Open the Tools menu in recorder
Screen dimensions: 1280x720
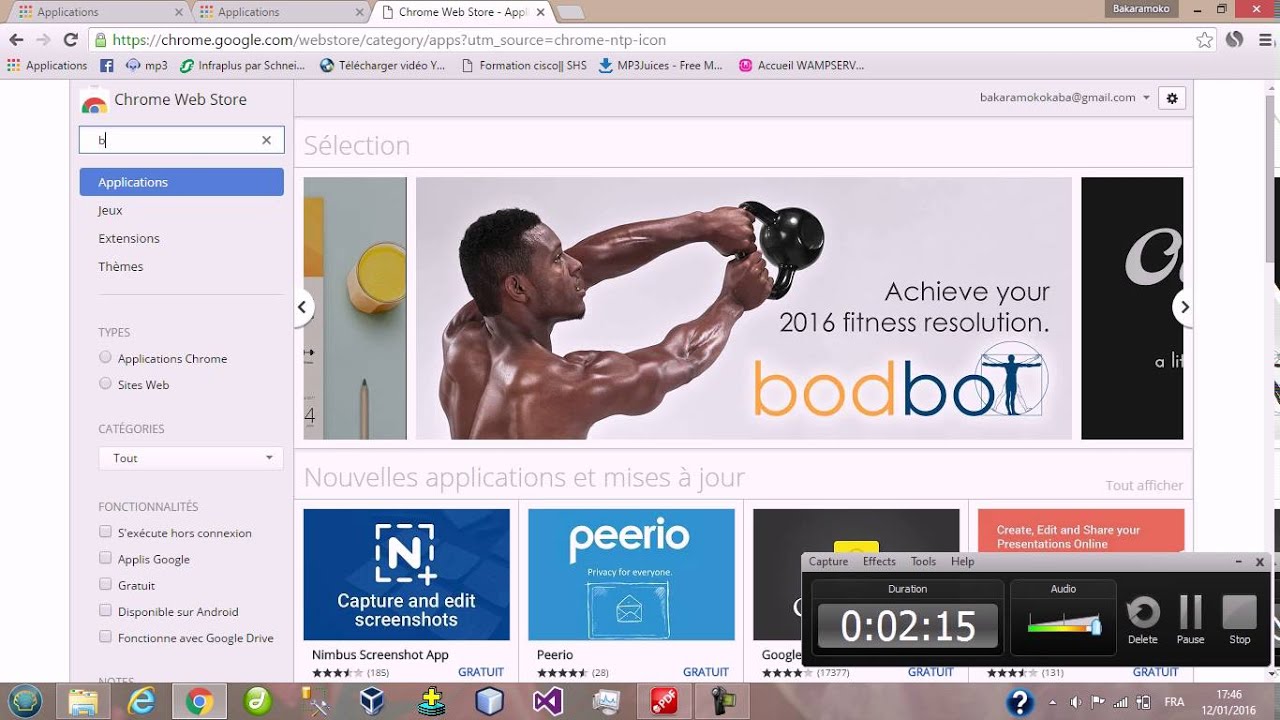pos(923,562)
